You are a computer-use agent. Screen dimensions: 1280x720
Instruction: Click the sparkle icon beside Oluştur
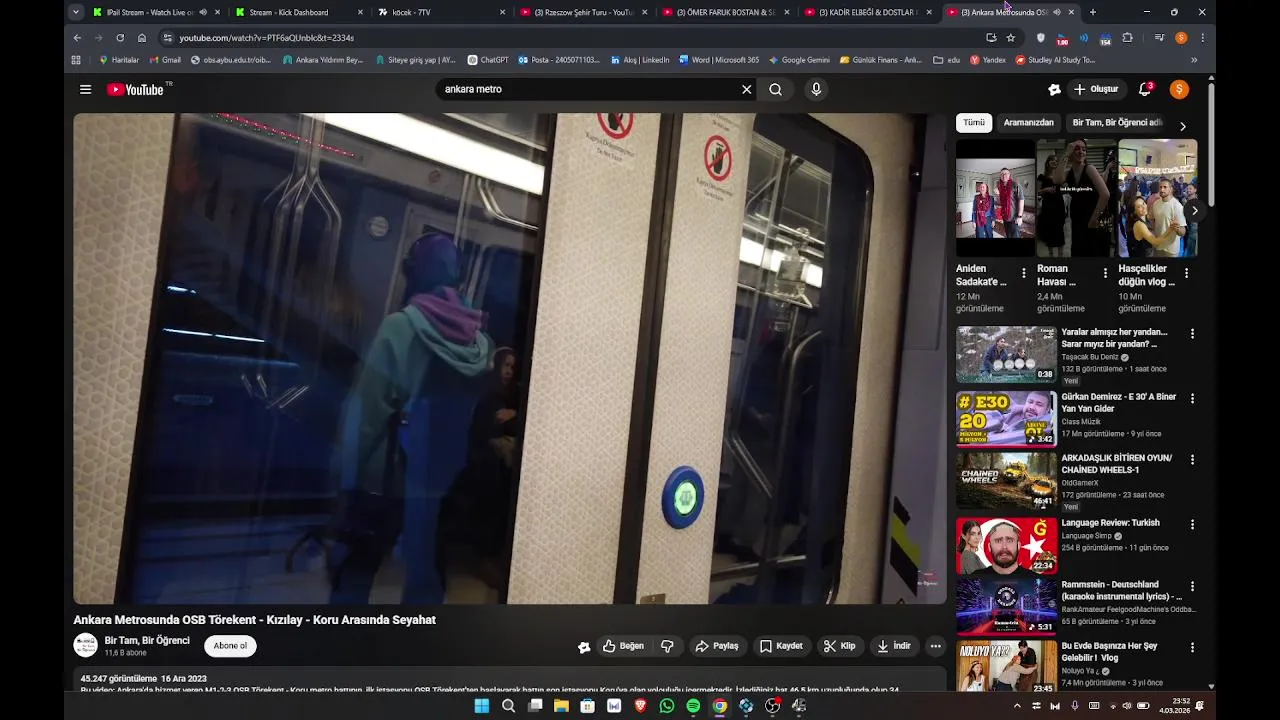[1054, 89]
